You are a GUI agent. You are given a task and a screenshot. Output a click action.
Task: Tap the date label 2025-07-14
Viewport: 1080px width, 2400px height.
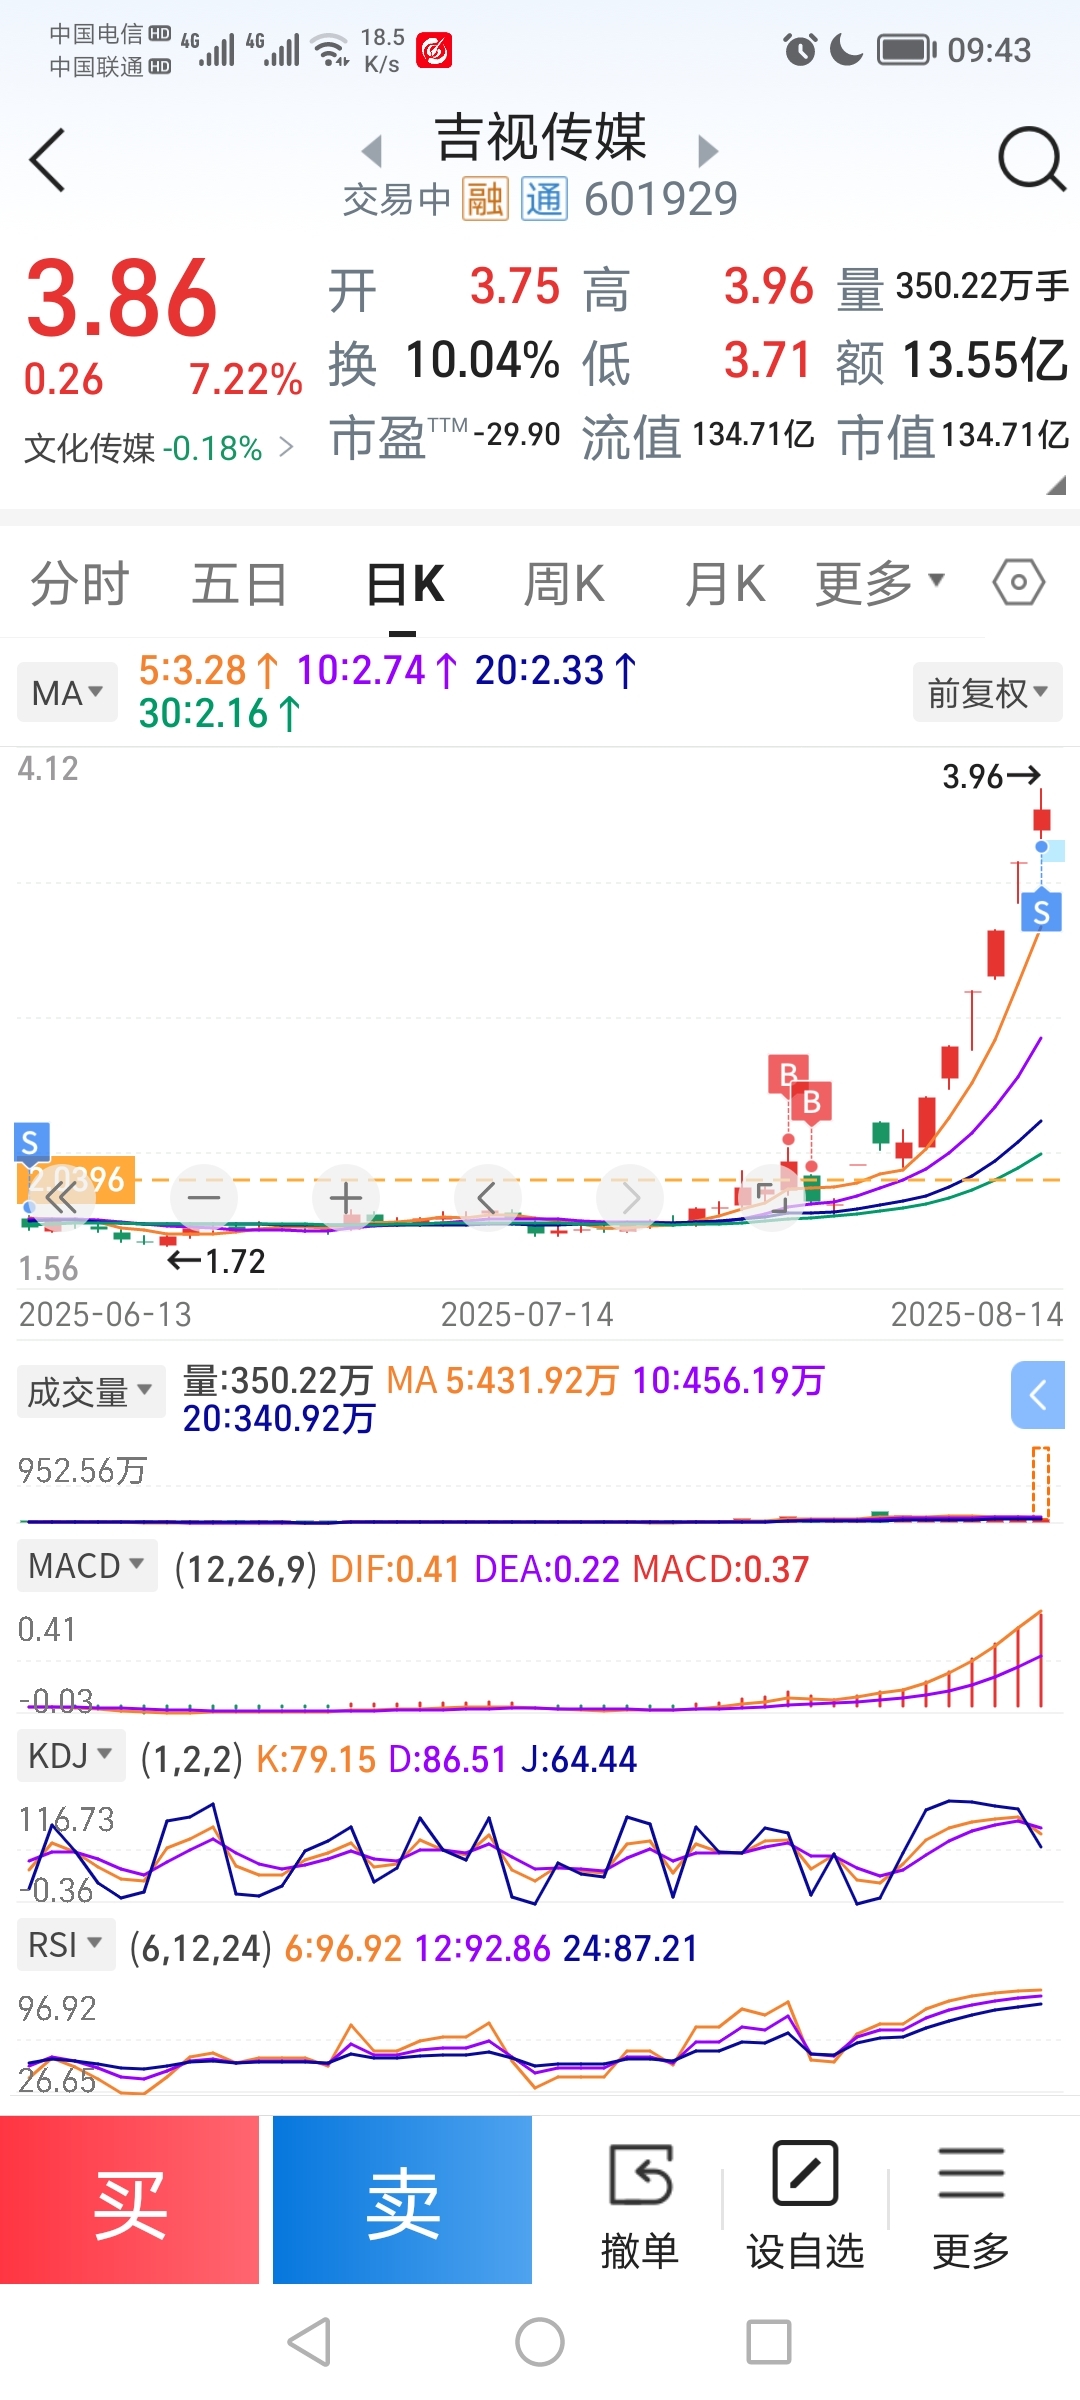pyautogui.click(x=527, y=1314)
